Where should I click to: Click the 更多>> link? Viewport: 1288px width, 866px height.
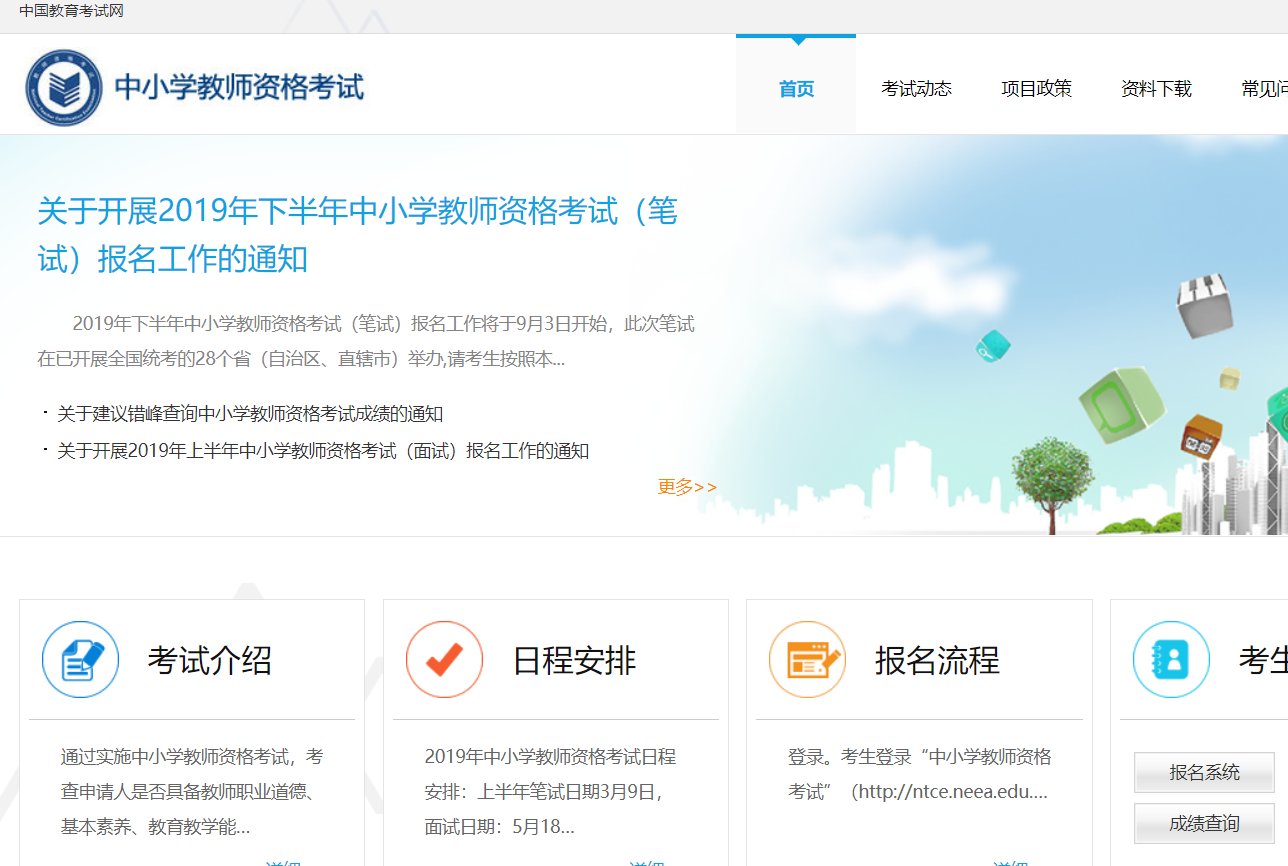[686, 486]
